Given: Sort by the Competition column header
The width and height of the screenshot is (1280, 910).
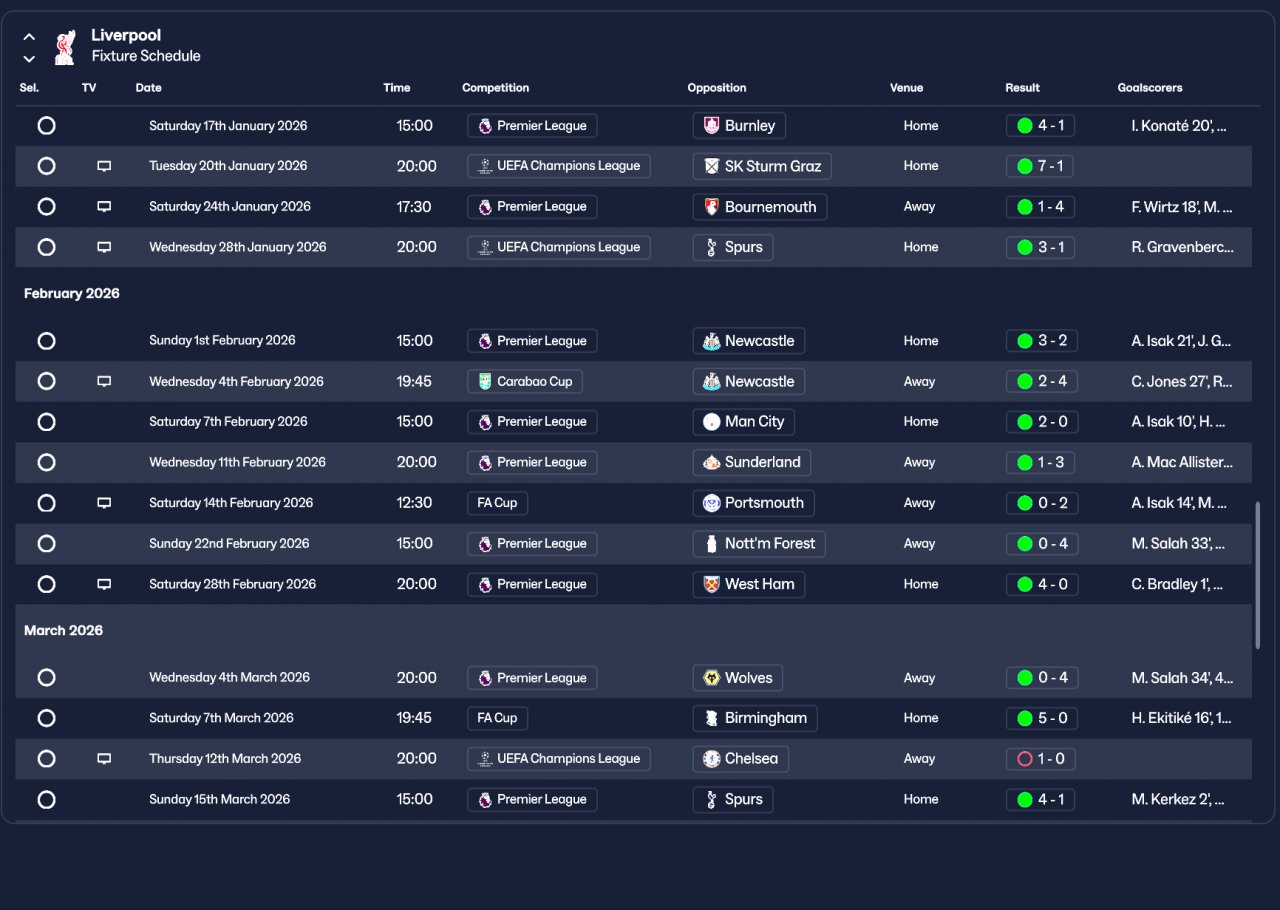Looking at the screenshot, I should click(496, 88).
